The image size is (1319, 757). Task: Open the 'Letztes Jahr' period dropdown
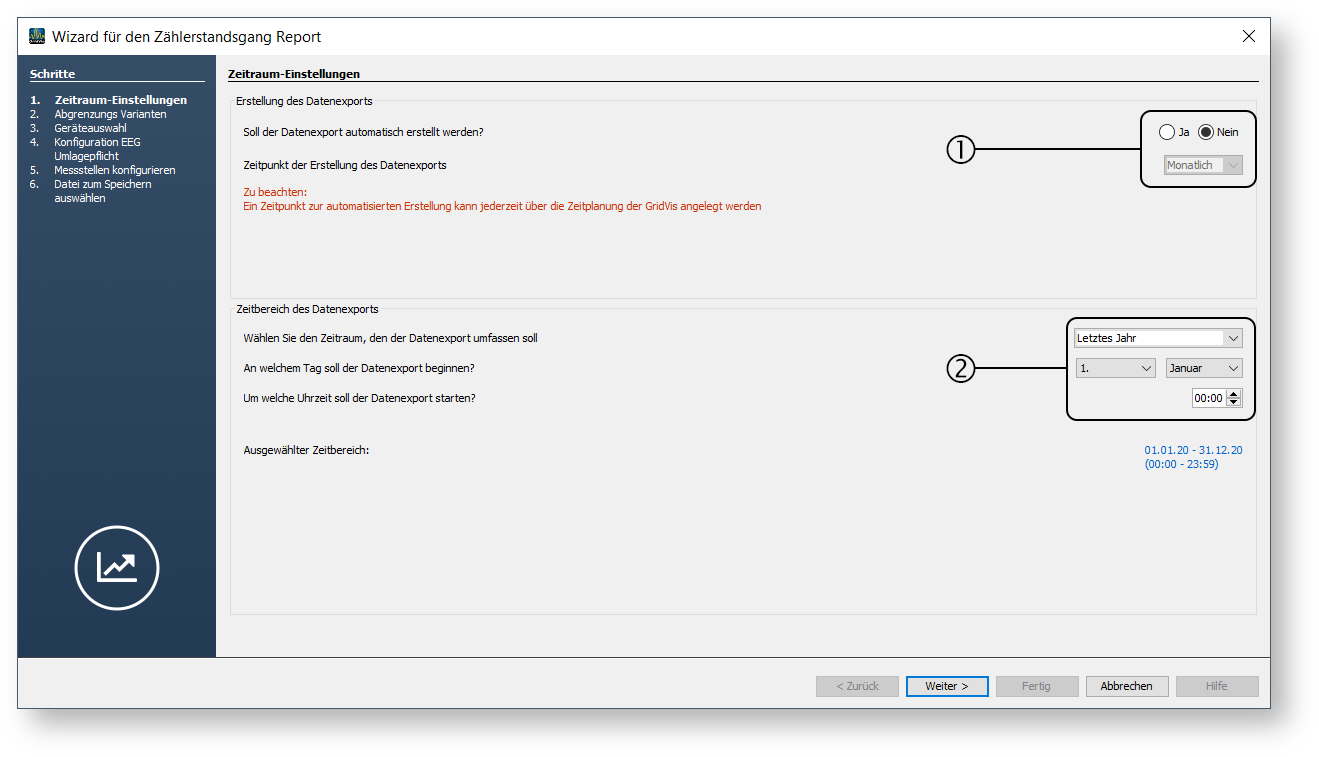1158,338
